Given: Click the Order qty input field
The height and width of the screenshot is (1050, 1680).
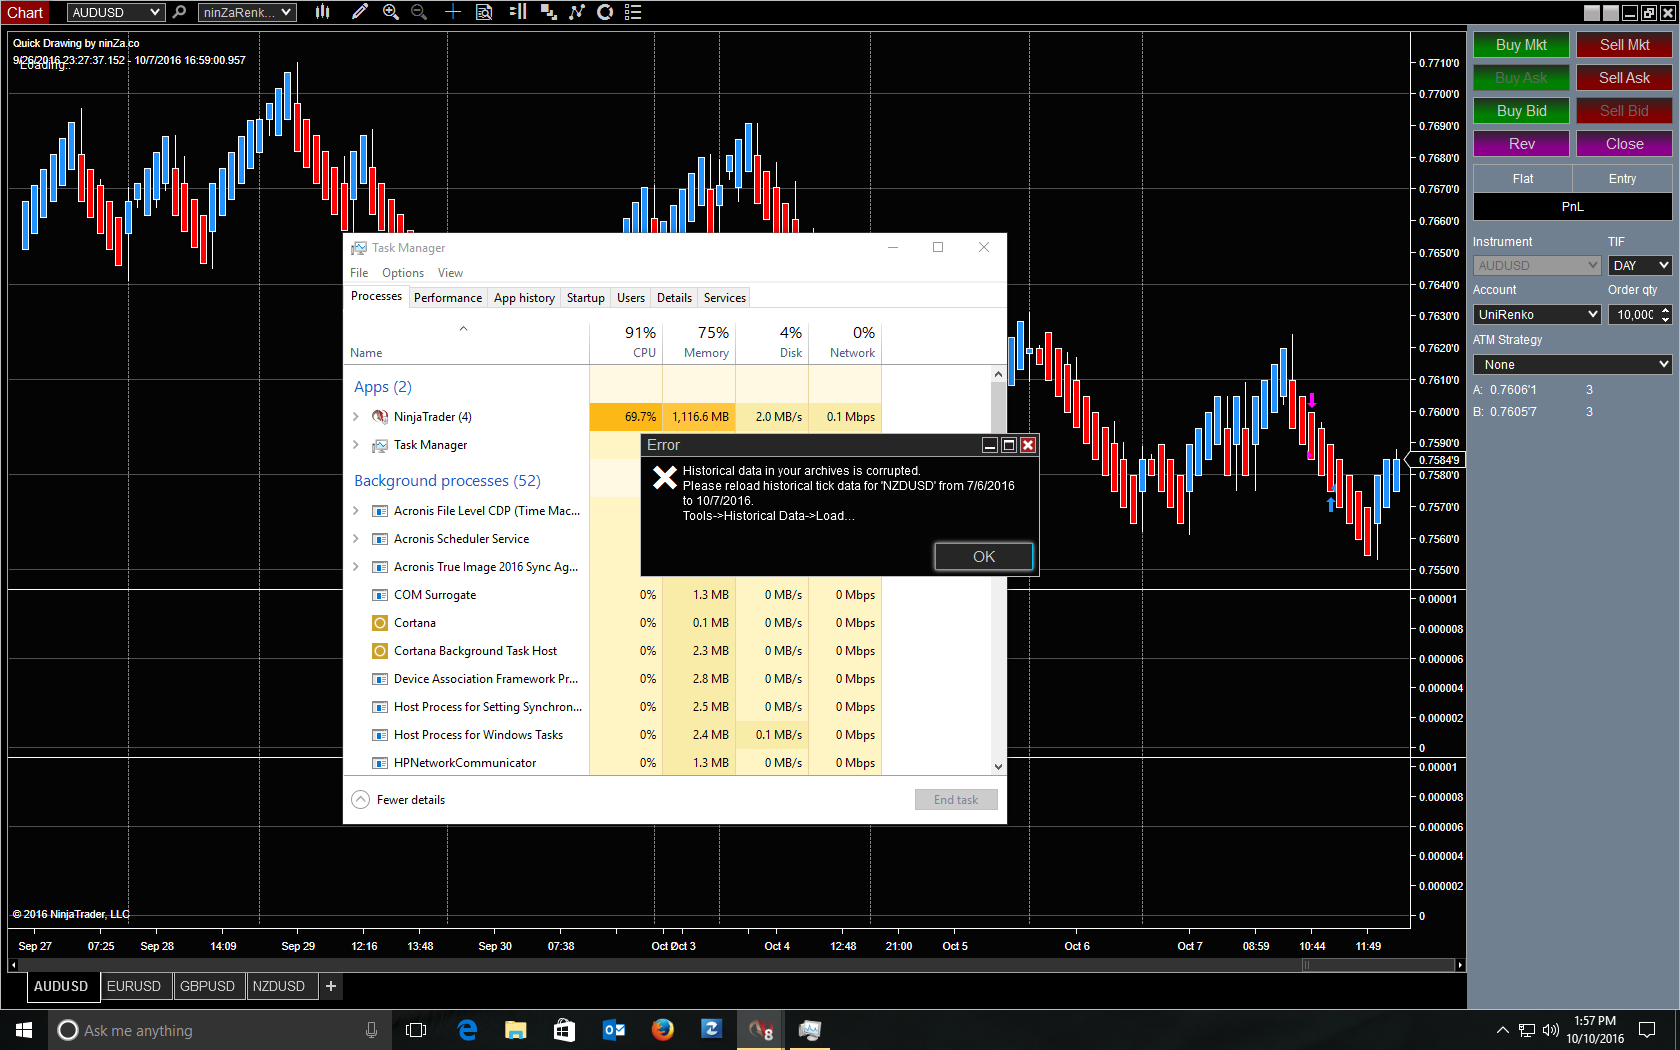Looking at the screenshot, I should click(1634, 315).
